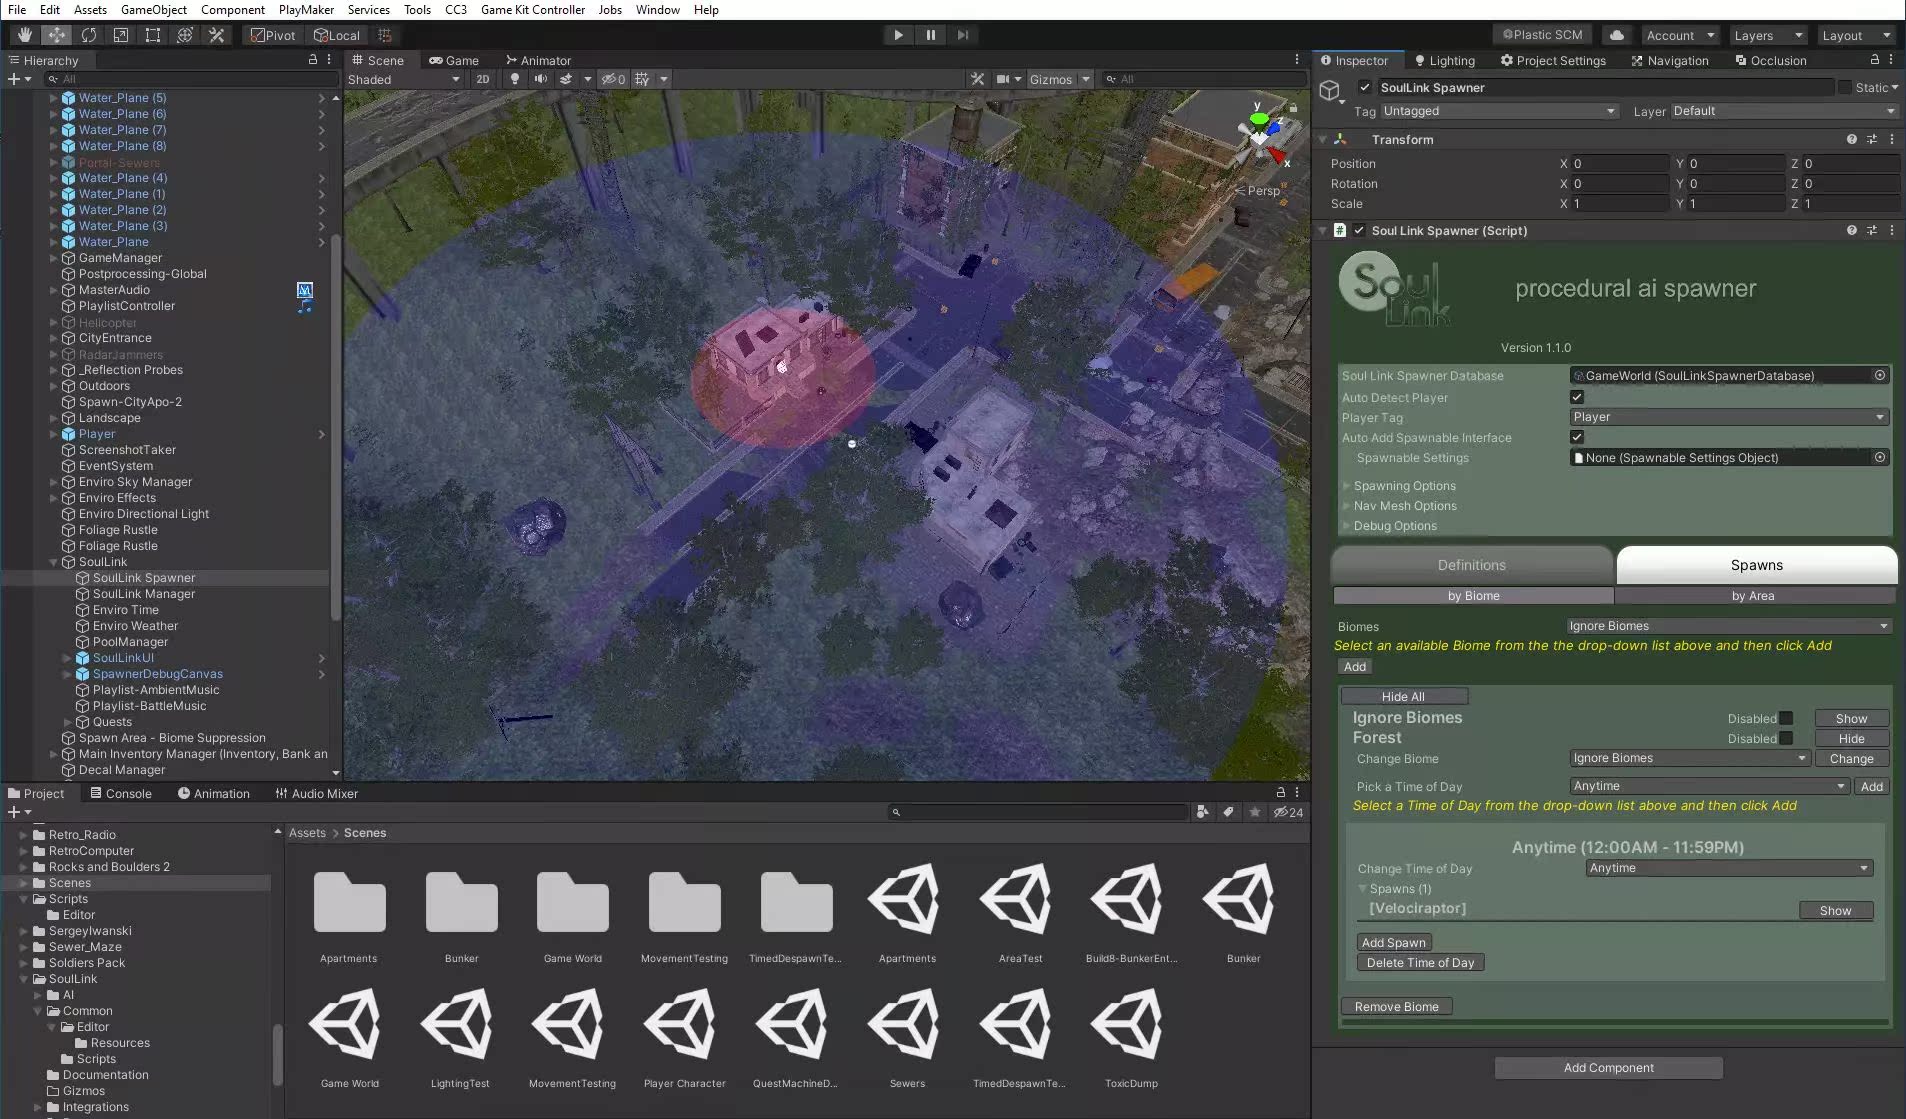Image resolution: width=1906 pixels, height=1119 pixels.
Task: Uncheck Auto Add Spawnable Interface
Action: [1577, 437]
